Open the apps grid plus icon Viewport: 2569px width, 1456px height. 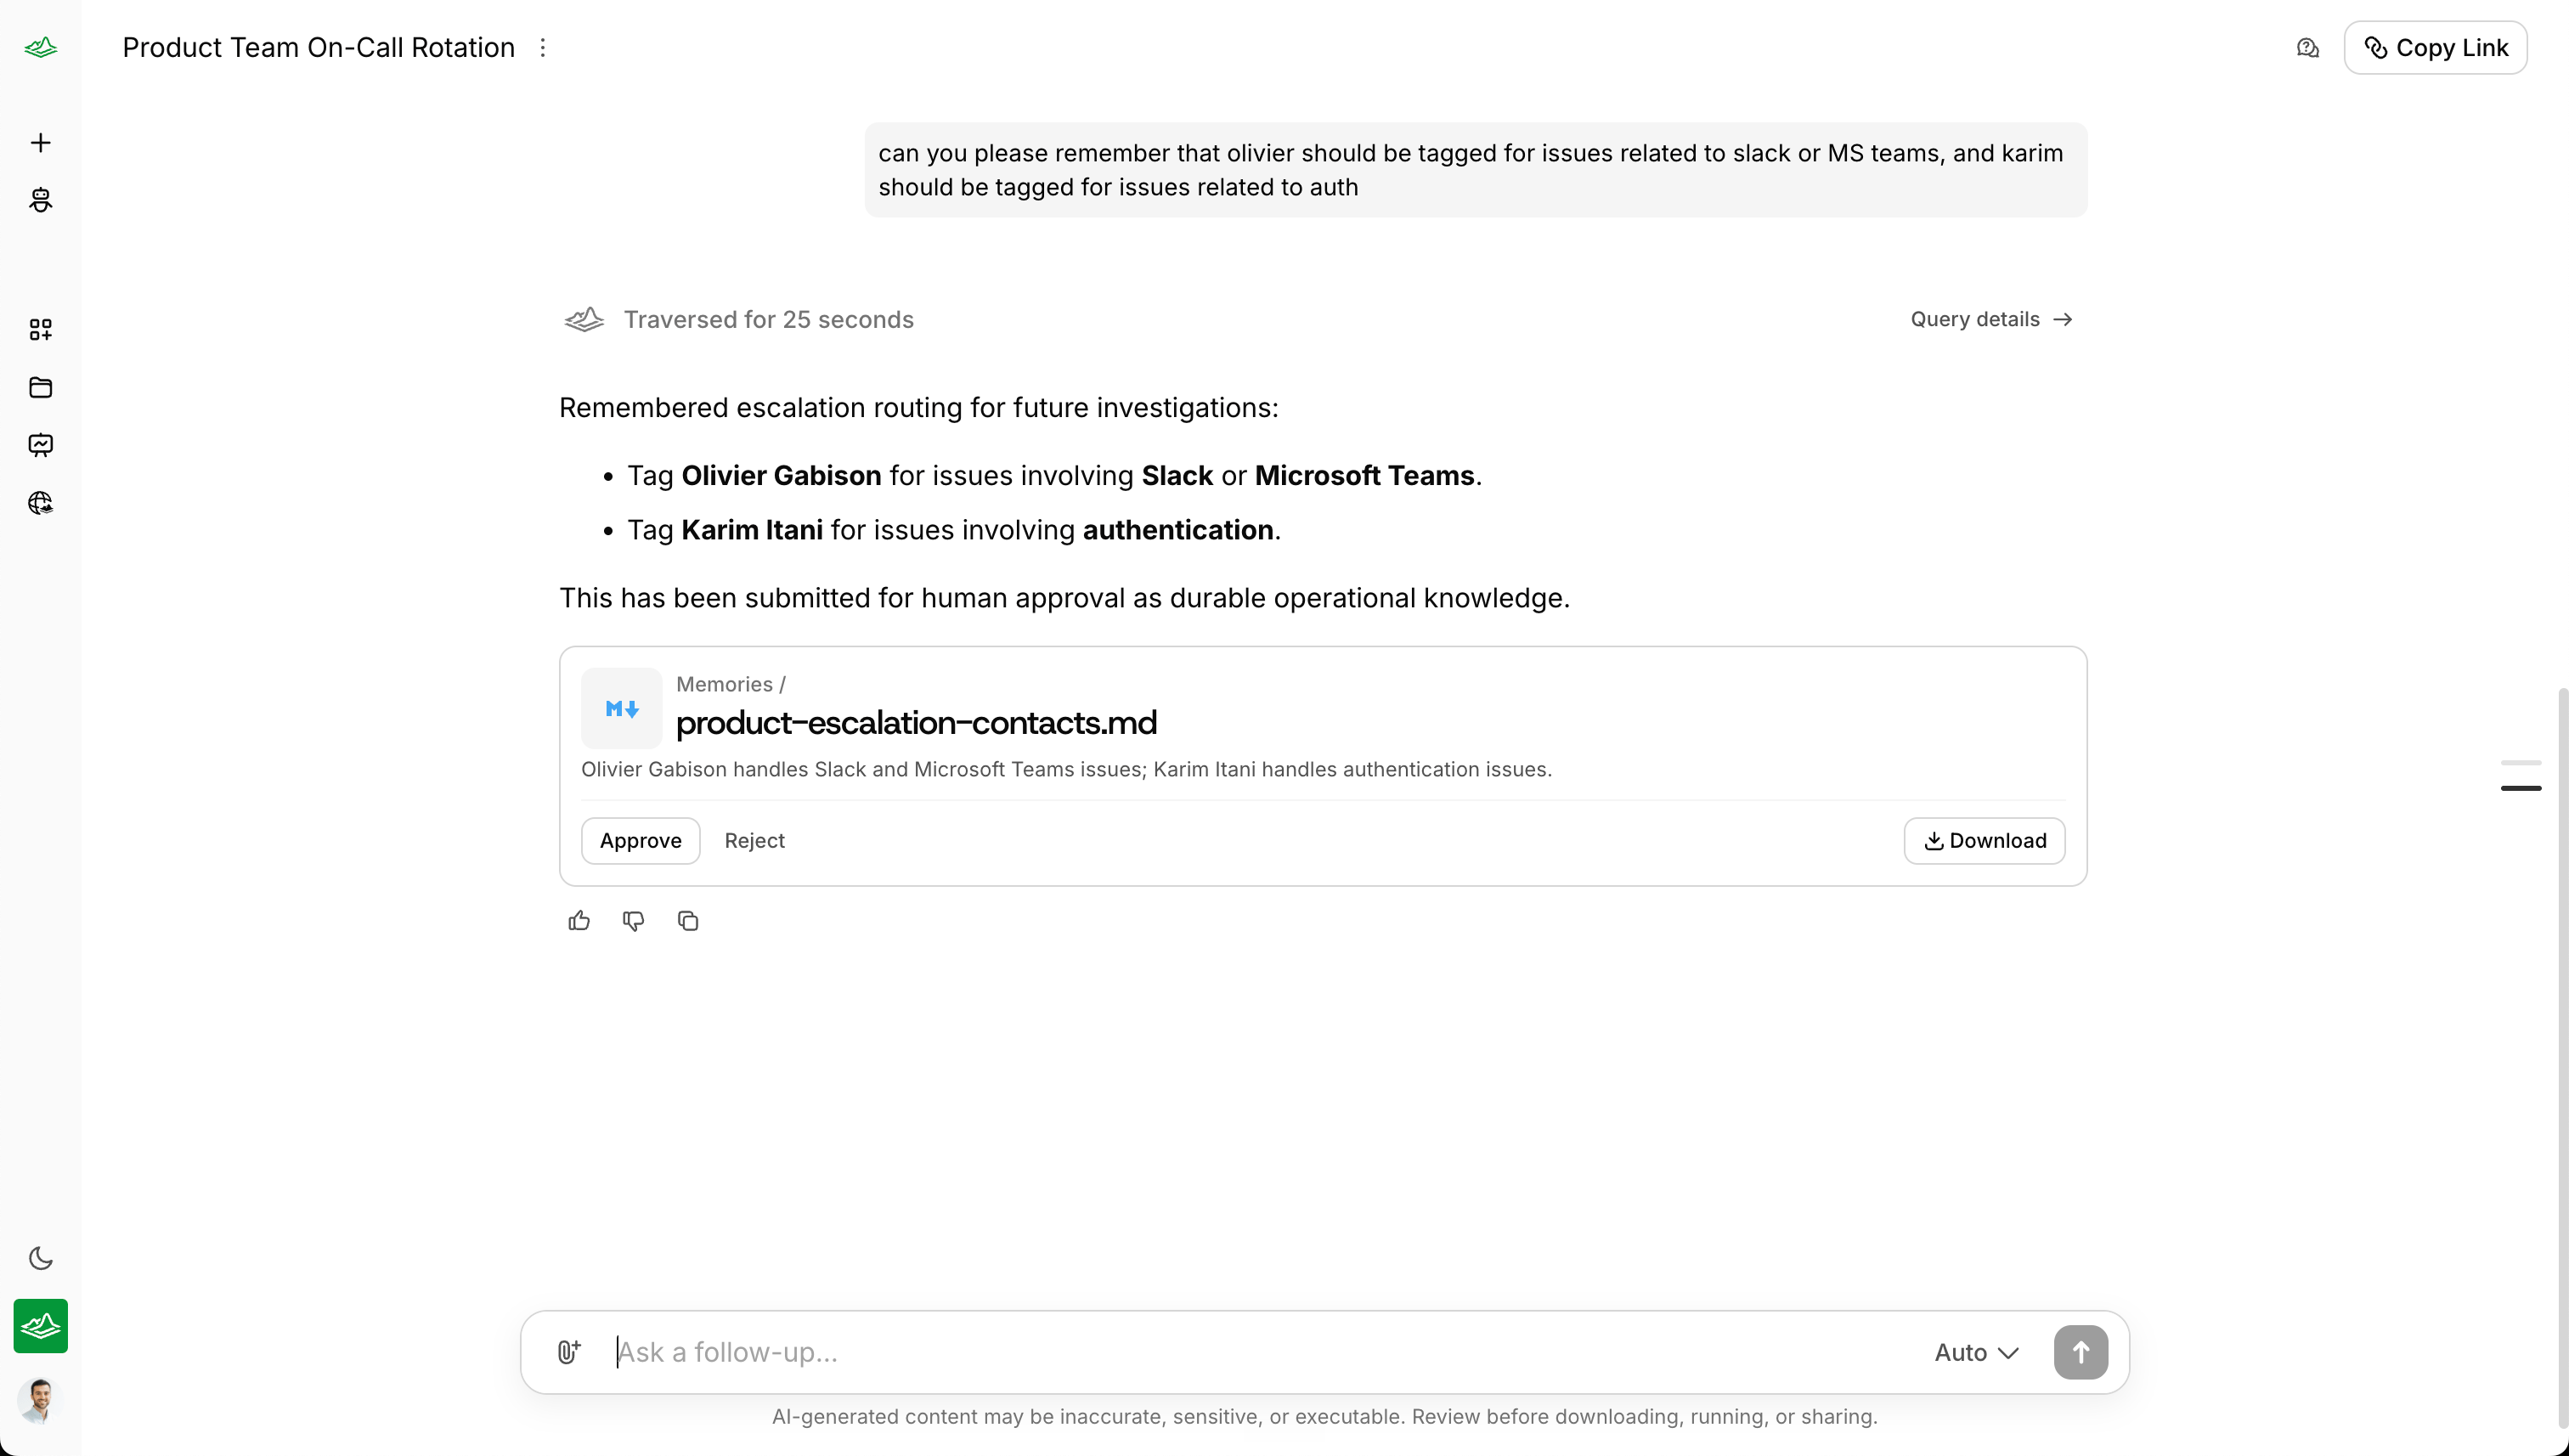40,330
